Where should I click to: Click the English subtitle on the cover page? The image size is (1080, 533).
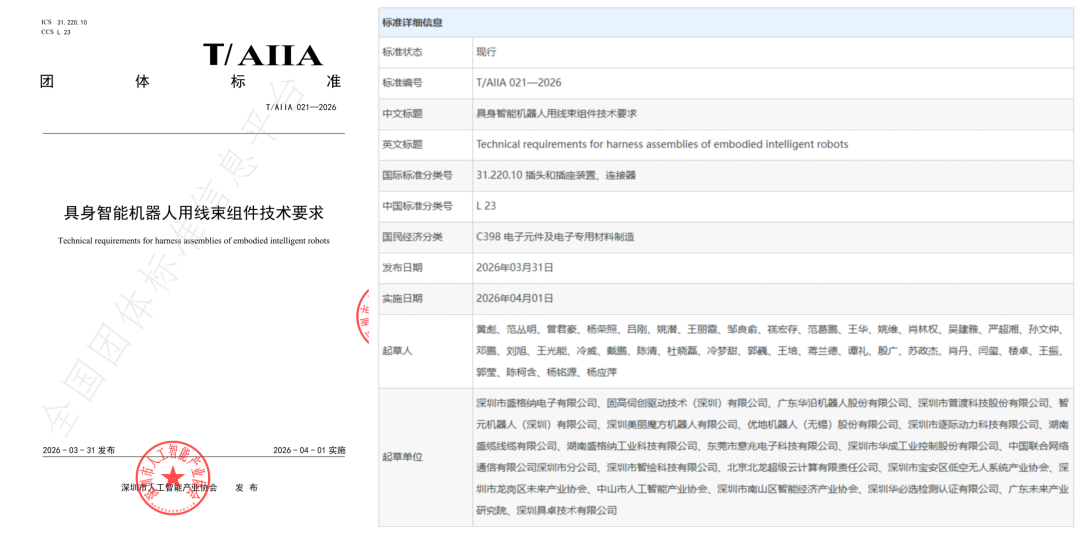click(x=194, y=241)
